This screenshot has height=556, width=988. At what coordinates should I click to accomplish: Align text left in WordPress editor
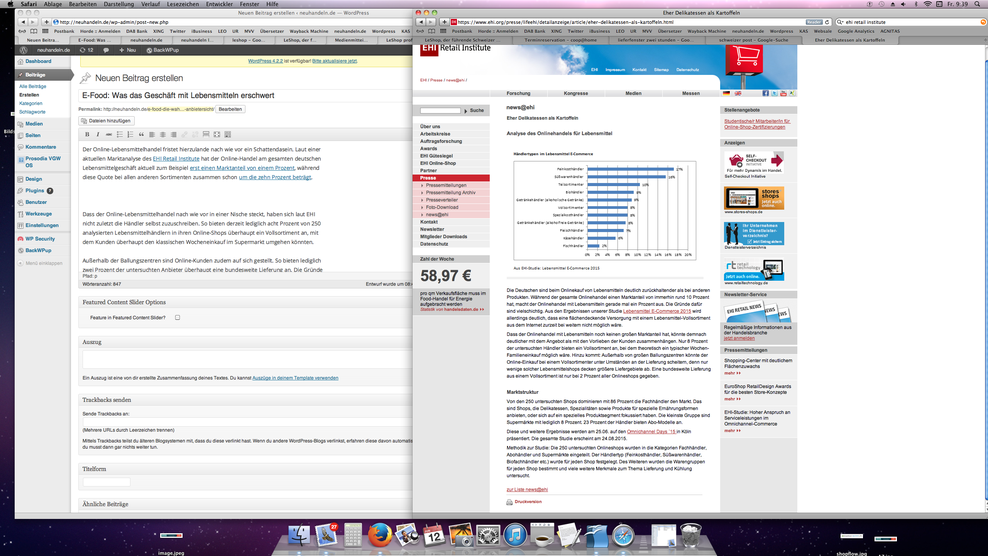point(152,134)
